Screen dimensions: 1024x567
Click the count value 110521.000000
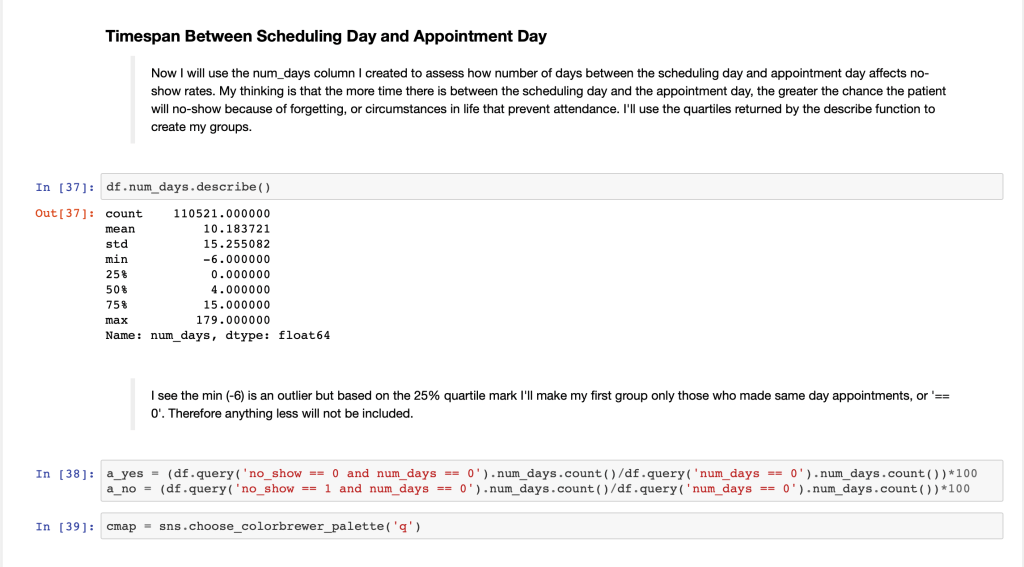tap(221, 214)
